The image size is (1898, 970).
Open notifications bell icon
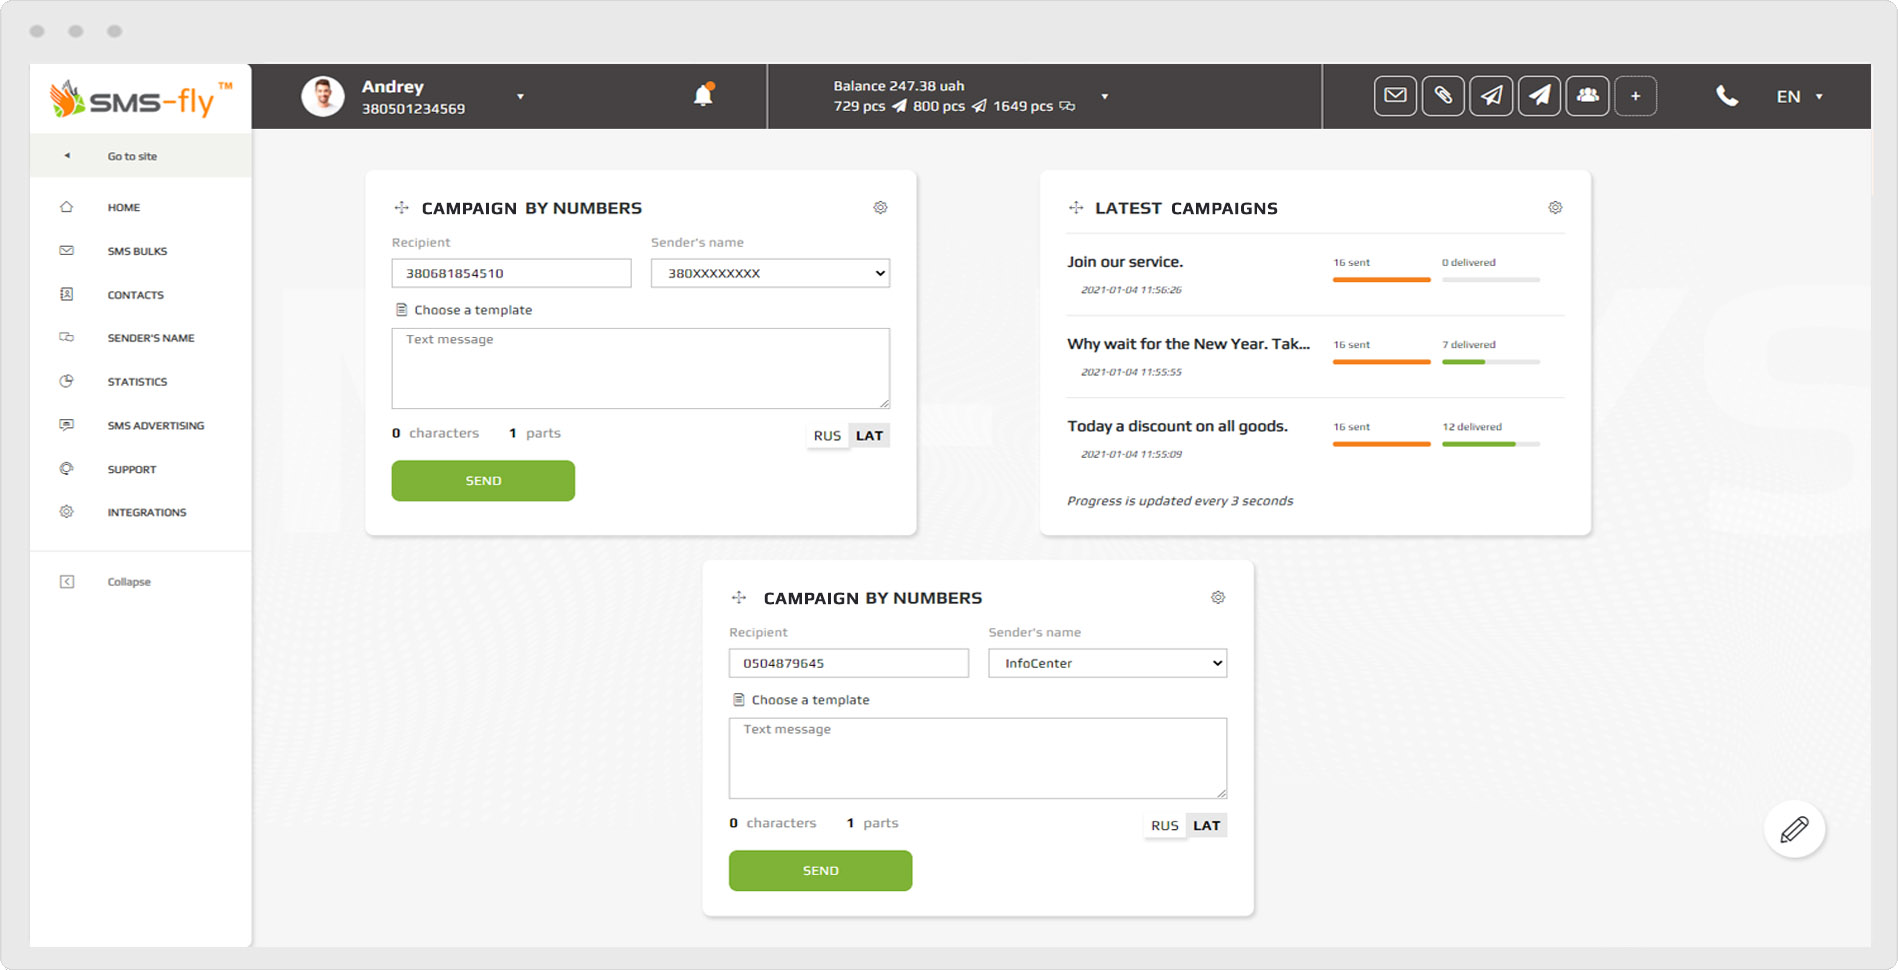pos(703,95)
